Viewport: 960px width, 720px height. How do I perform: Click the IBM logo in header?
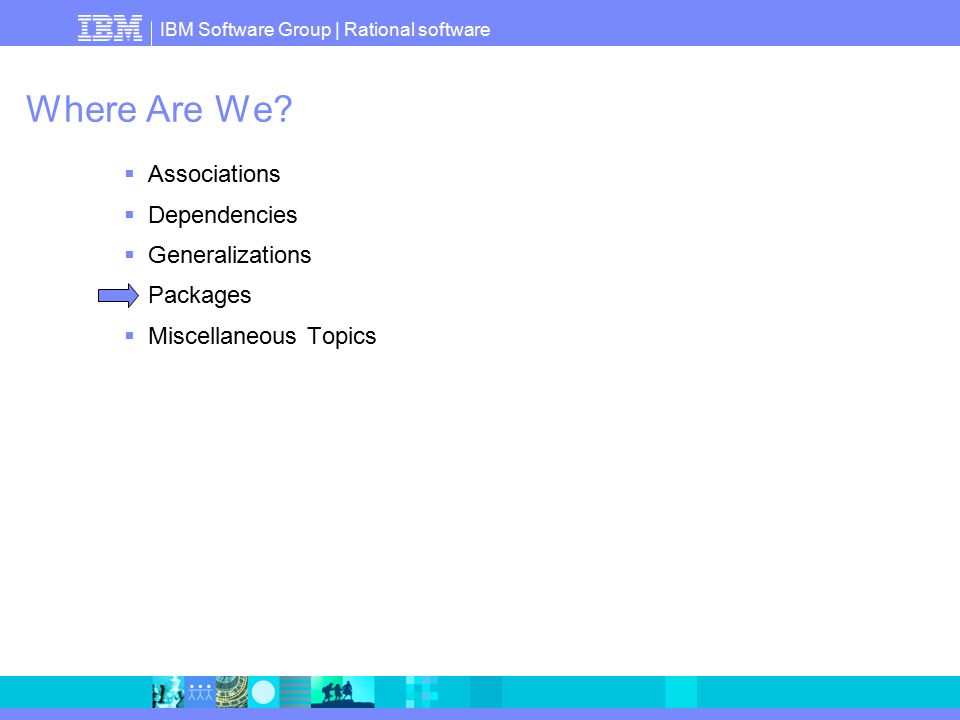(x=110, y=29)
